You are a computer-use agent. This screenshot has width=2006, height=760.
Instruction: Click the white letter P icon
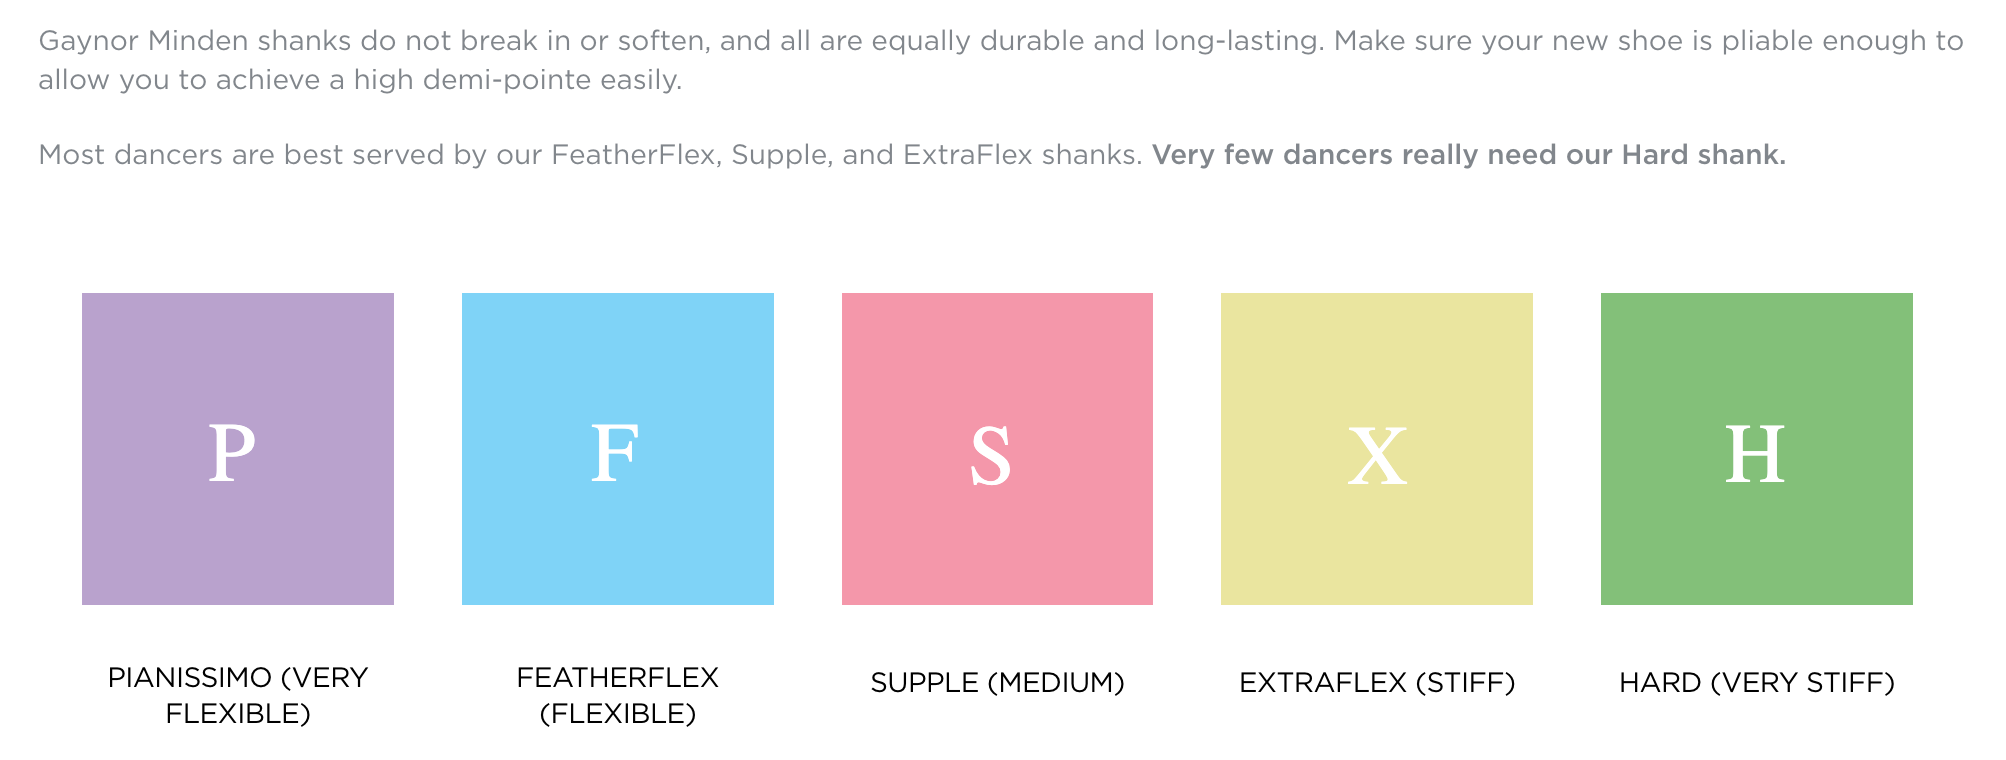232,454
